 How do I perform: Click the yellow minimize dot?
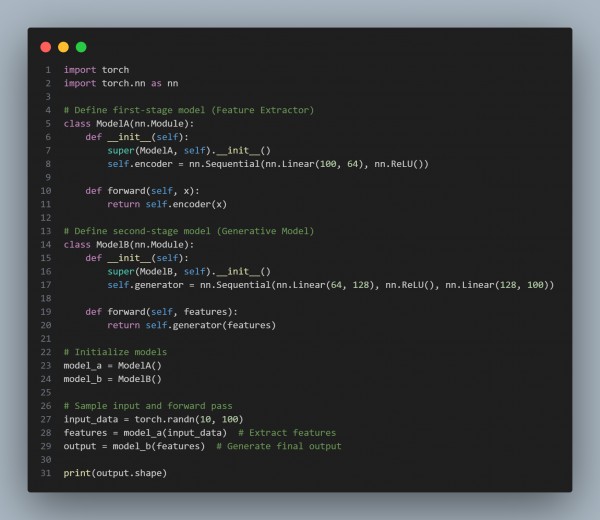click(64, 47)
